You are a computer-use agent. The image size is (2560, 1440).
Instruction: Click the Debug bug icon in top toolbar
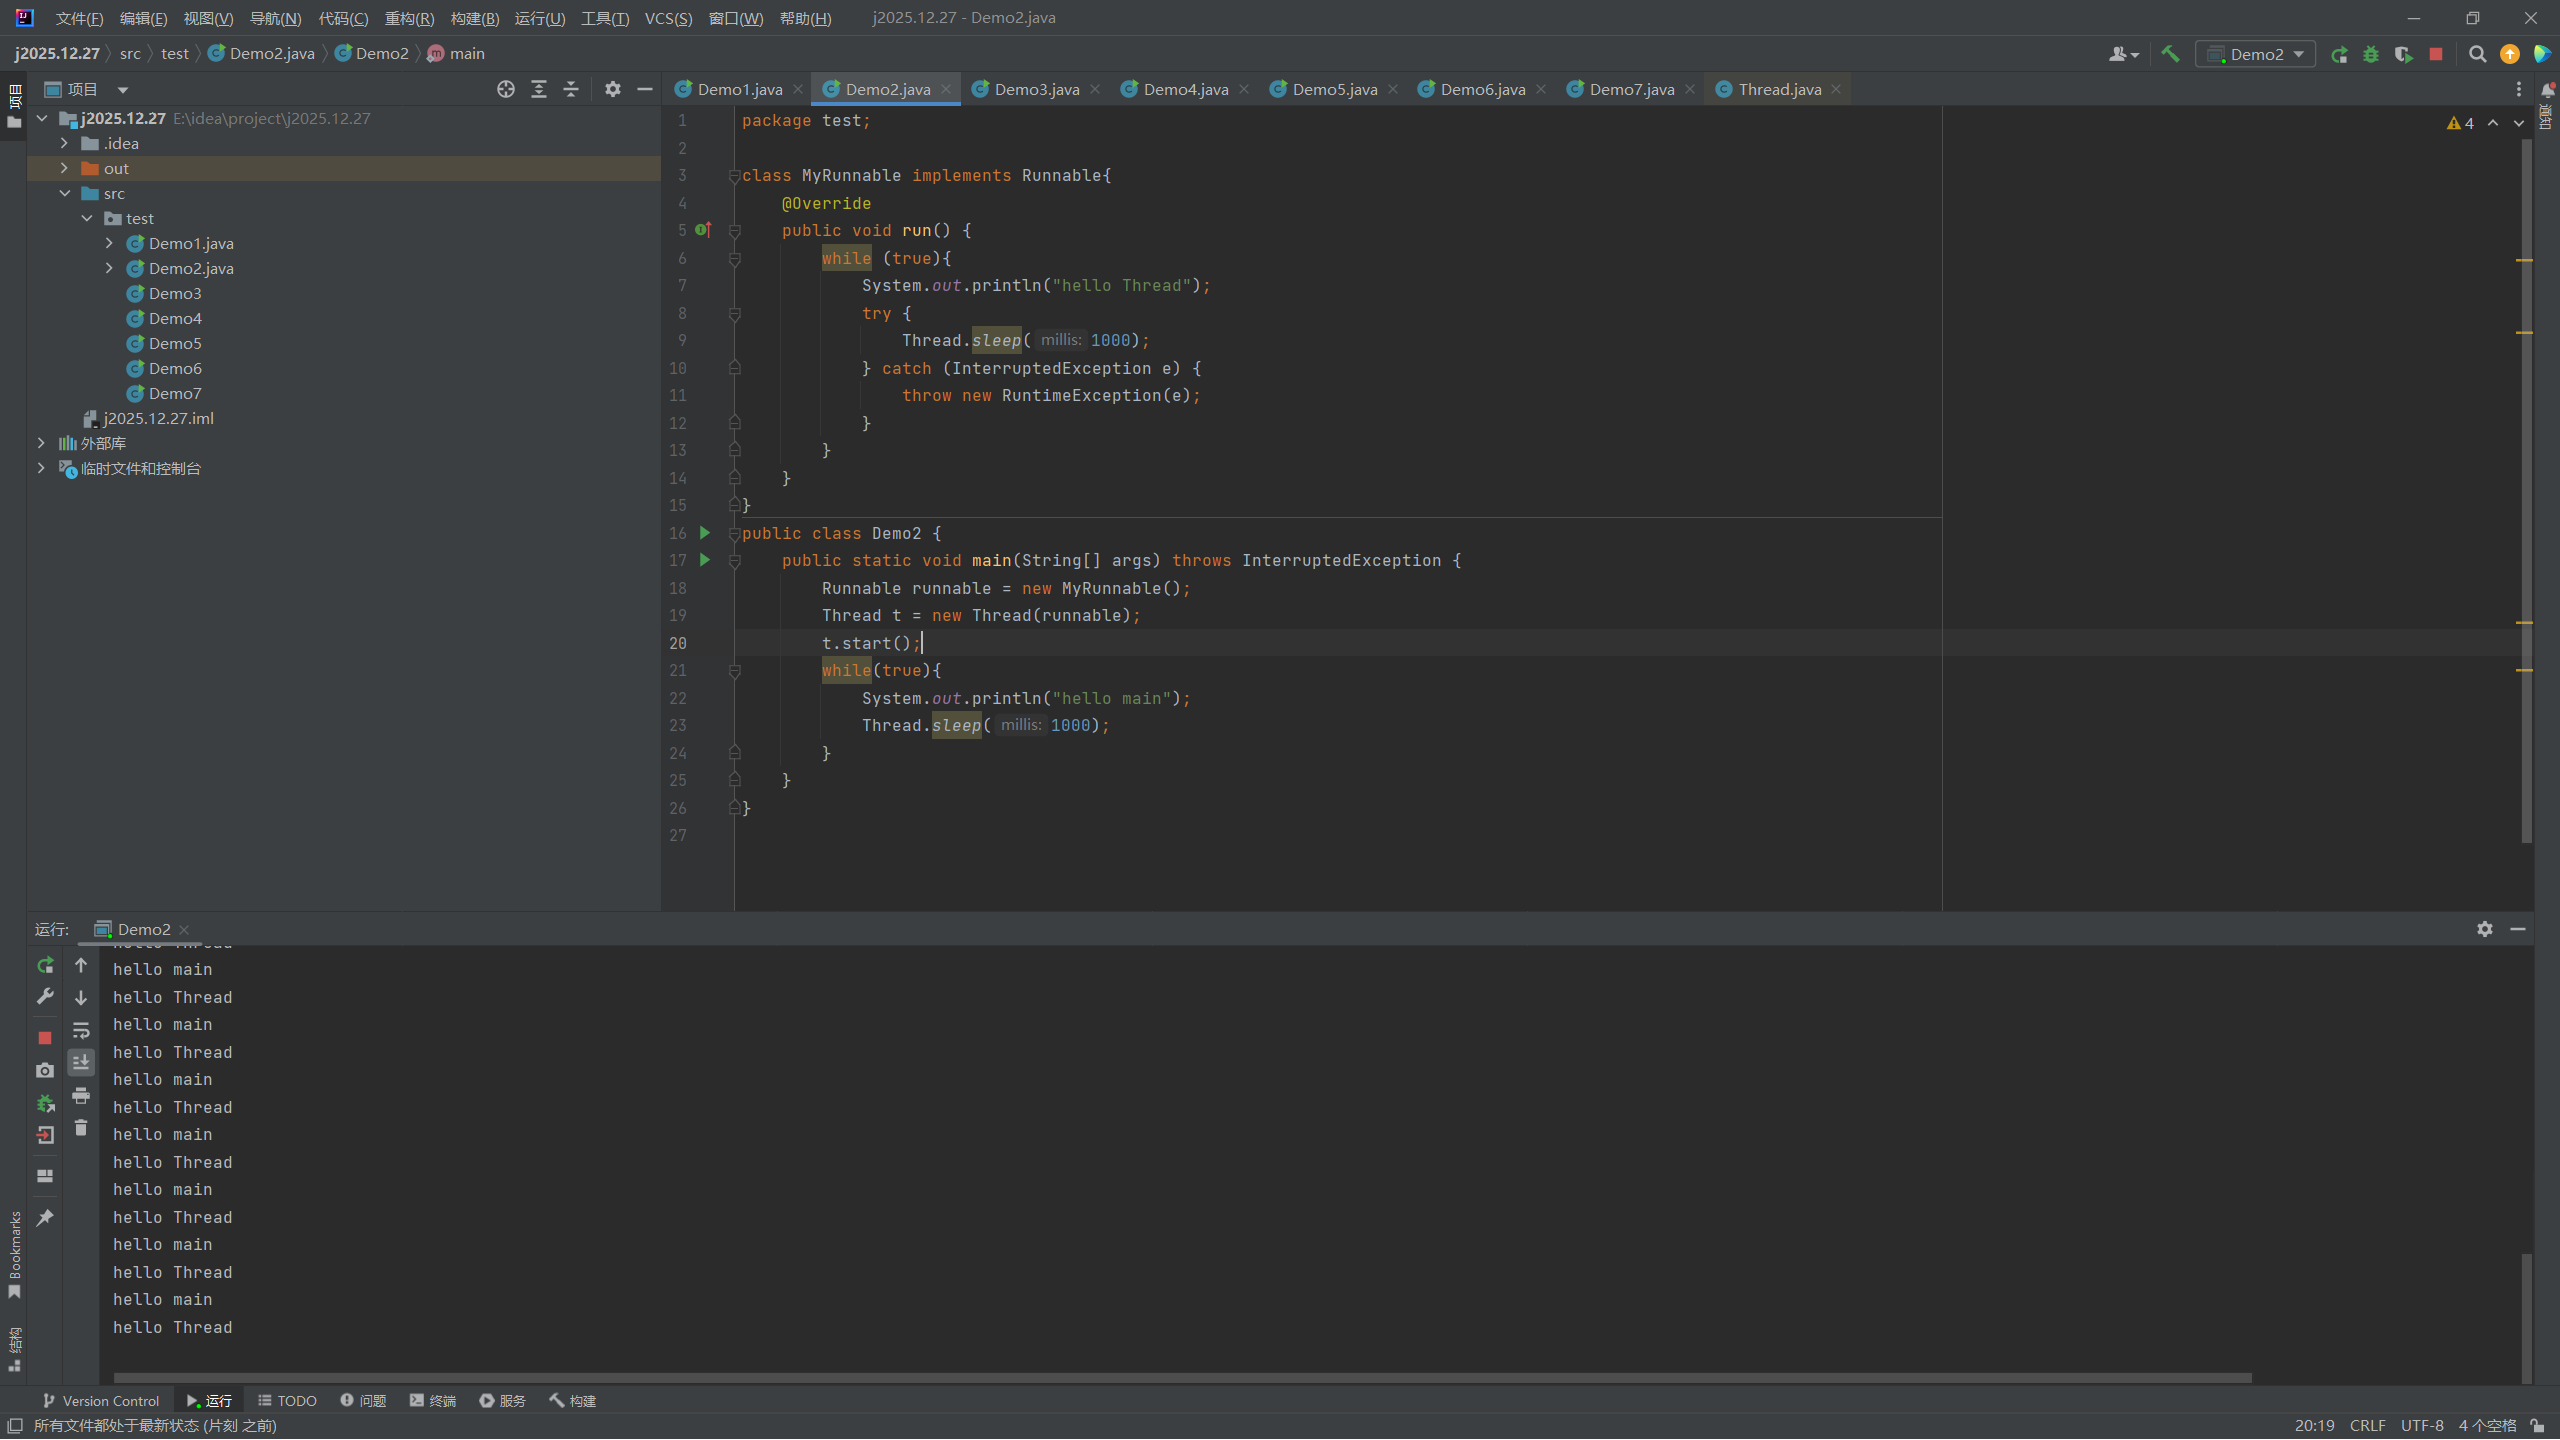pyautogui.click(x=2371, y=54)
